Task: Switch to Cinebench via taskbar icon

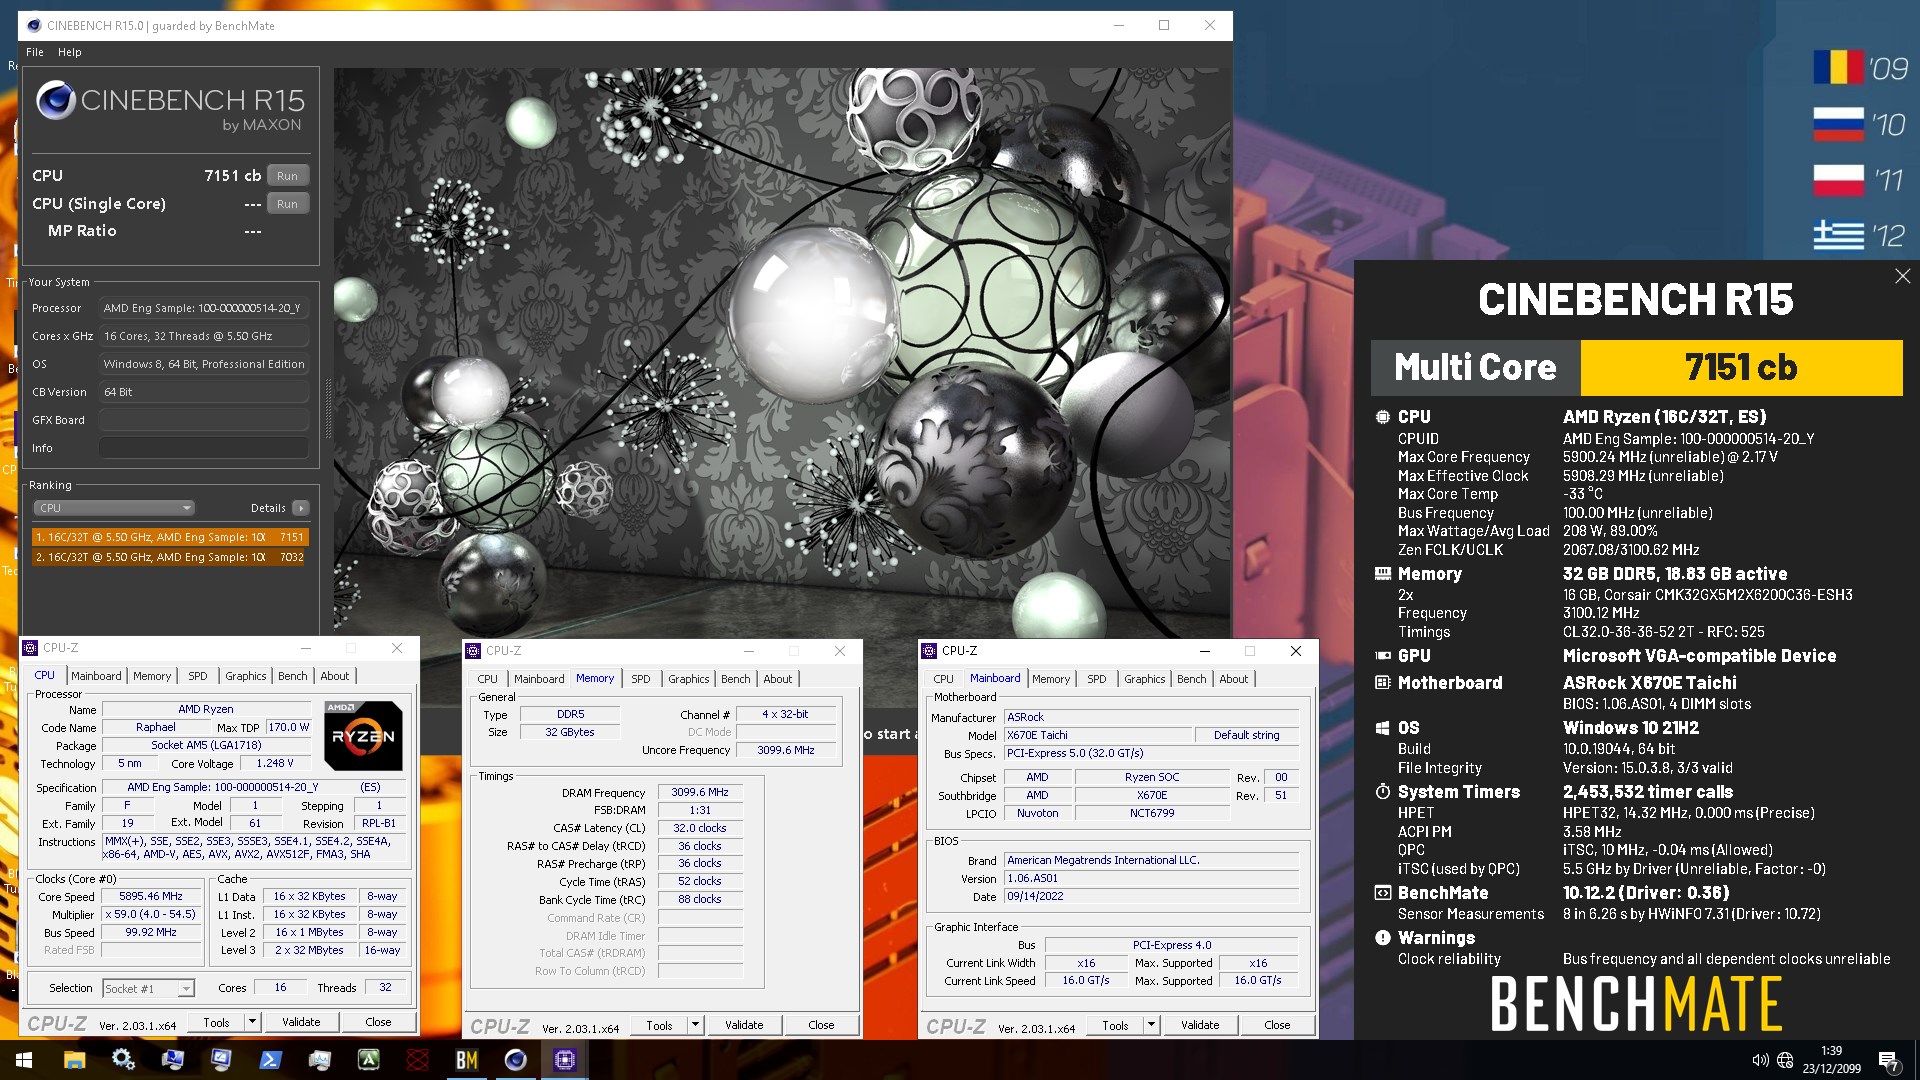Action: [516, 1060]
